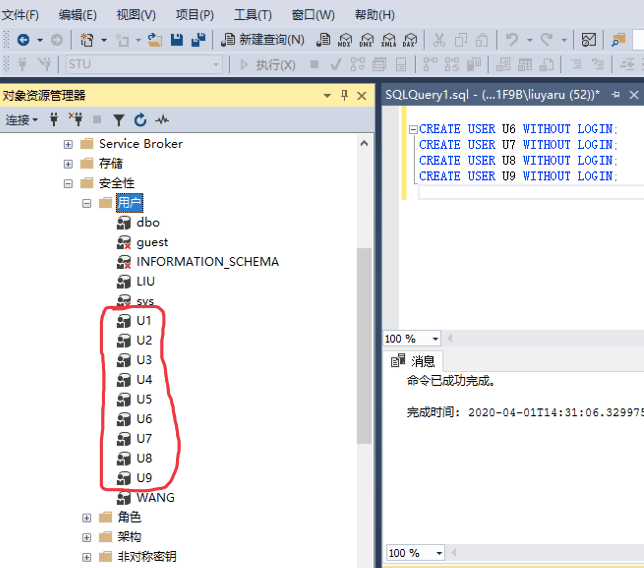Image resolution: width=644 pixels, height=568 pixels.
Task: Click the Redo arrow icon
Action: click(x=546, y=40)
